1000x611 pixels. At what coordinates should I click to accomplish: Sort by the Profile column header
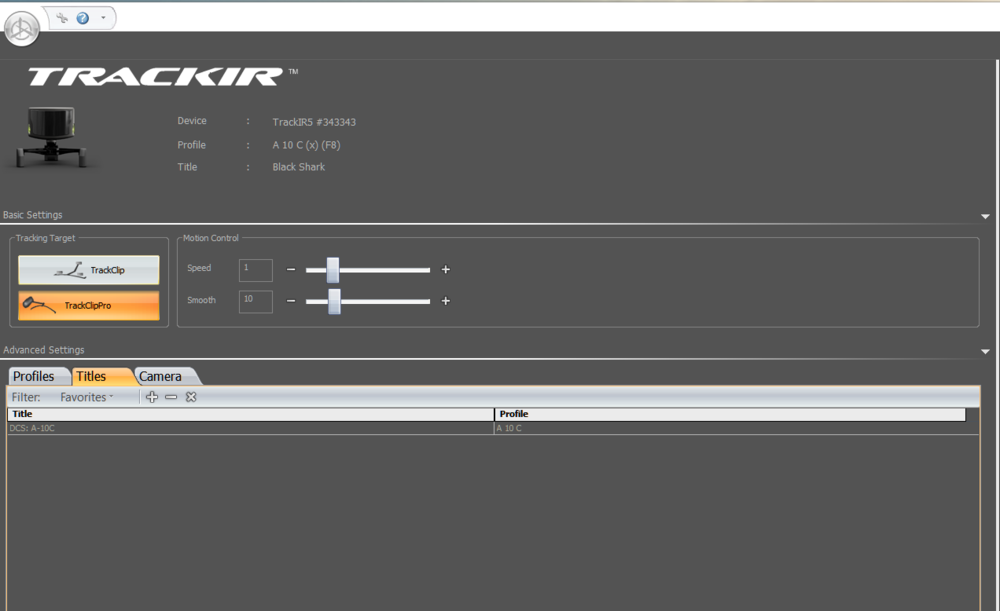tap(730, 414)
